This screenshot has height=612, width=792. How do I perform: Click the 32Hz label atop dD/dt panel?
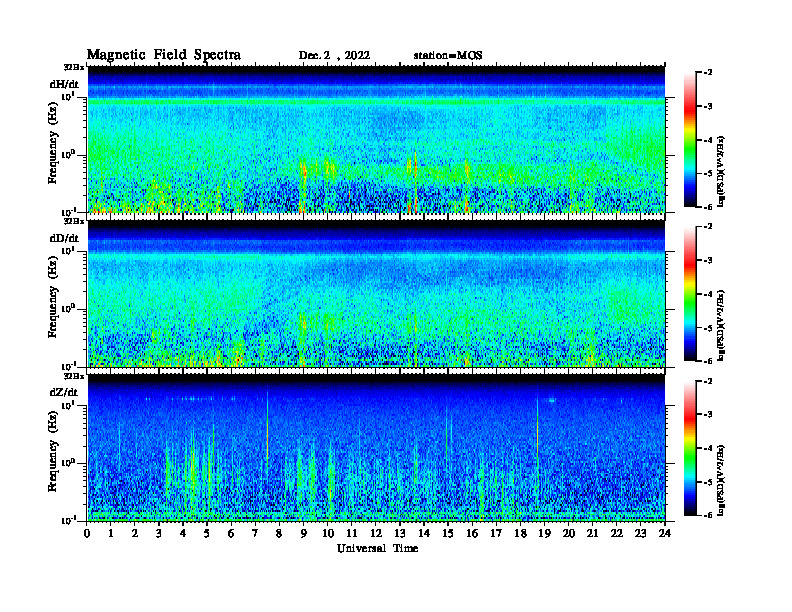pyautogui.click(x=74, y=221)
